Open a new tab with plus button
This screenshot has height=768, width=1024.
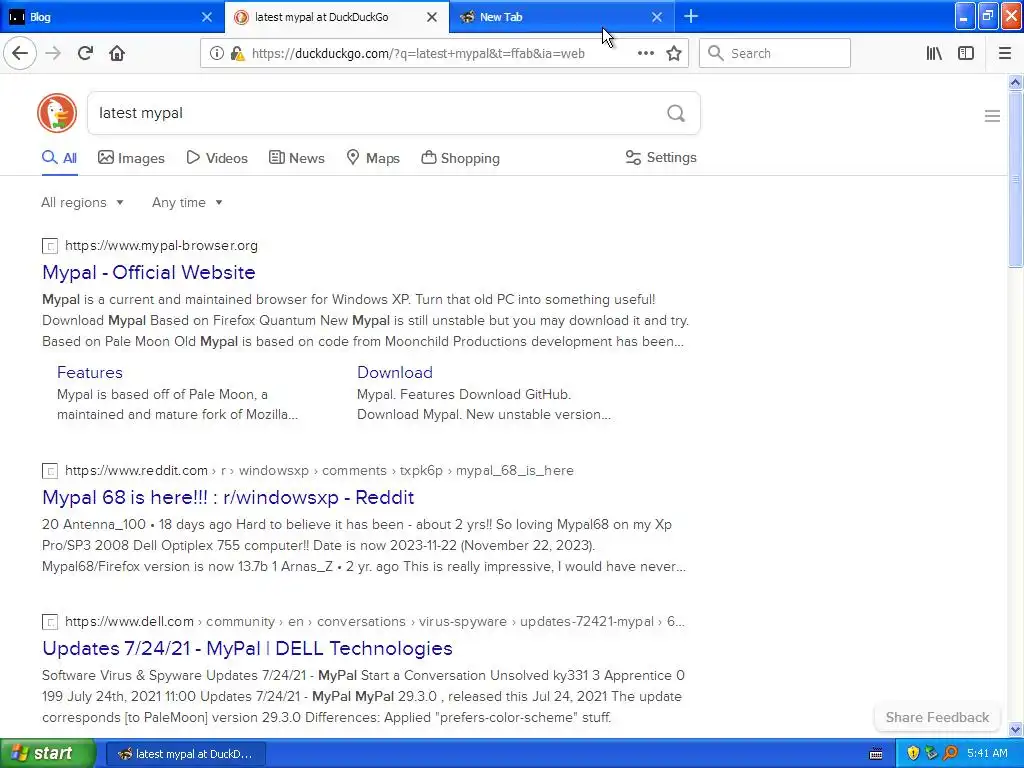tap(691, 17)
